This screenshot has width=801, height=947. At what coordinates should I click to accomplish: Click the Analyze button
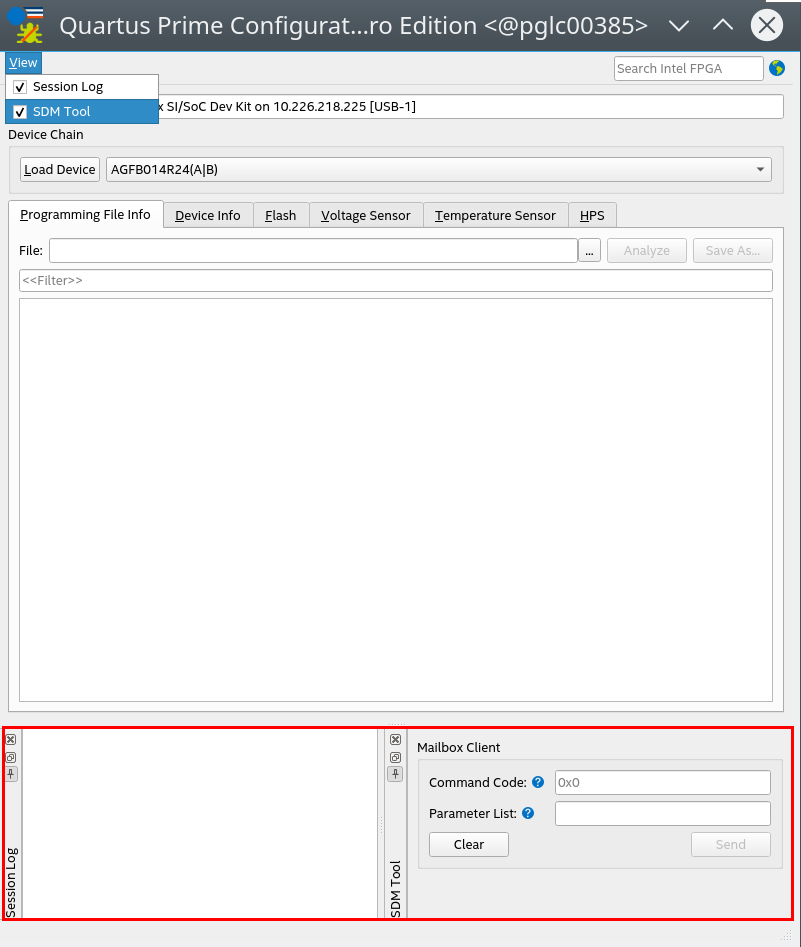pyautogui.click(x=647, y=251)
